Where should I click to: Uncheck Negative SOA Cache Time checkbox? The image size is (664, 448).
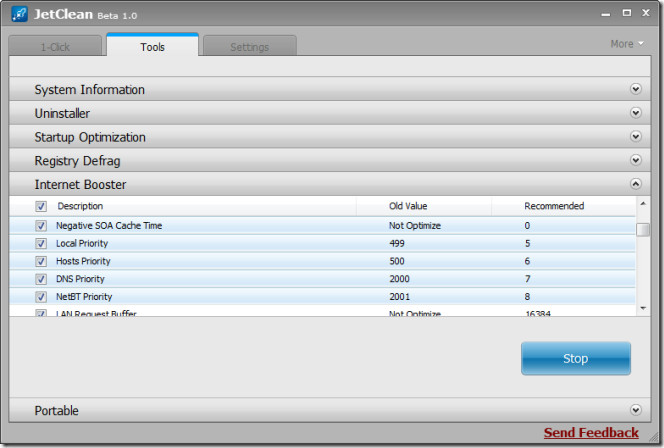pyautogui.click(x=41, y=226)
